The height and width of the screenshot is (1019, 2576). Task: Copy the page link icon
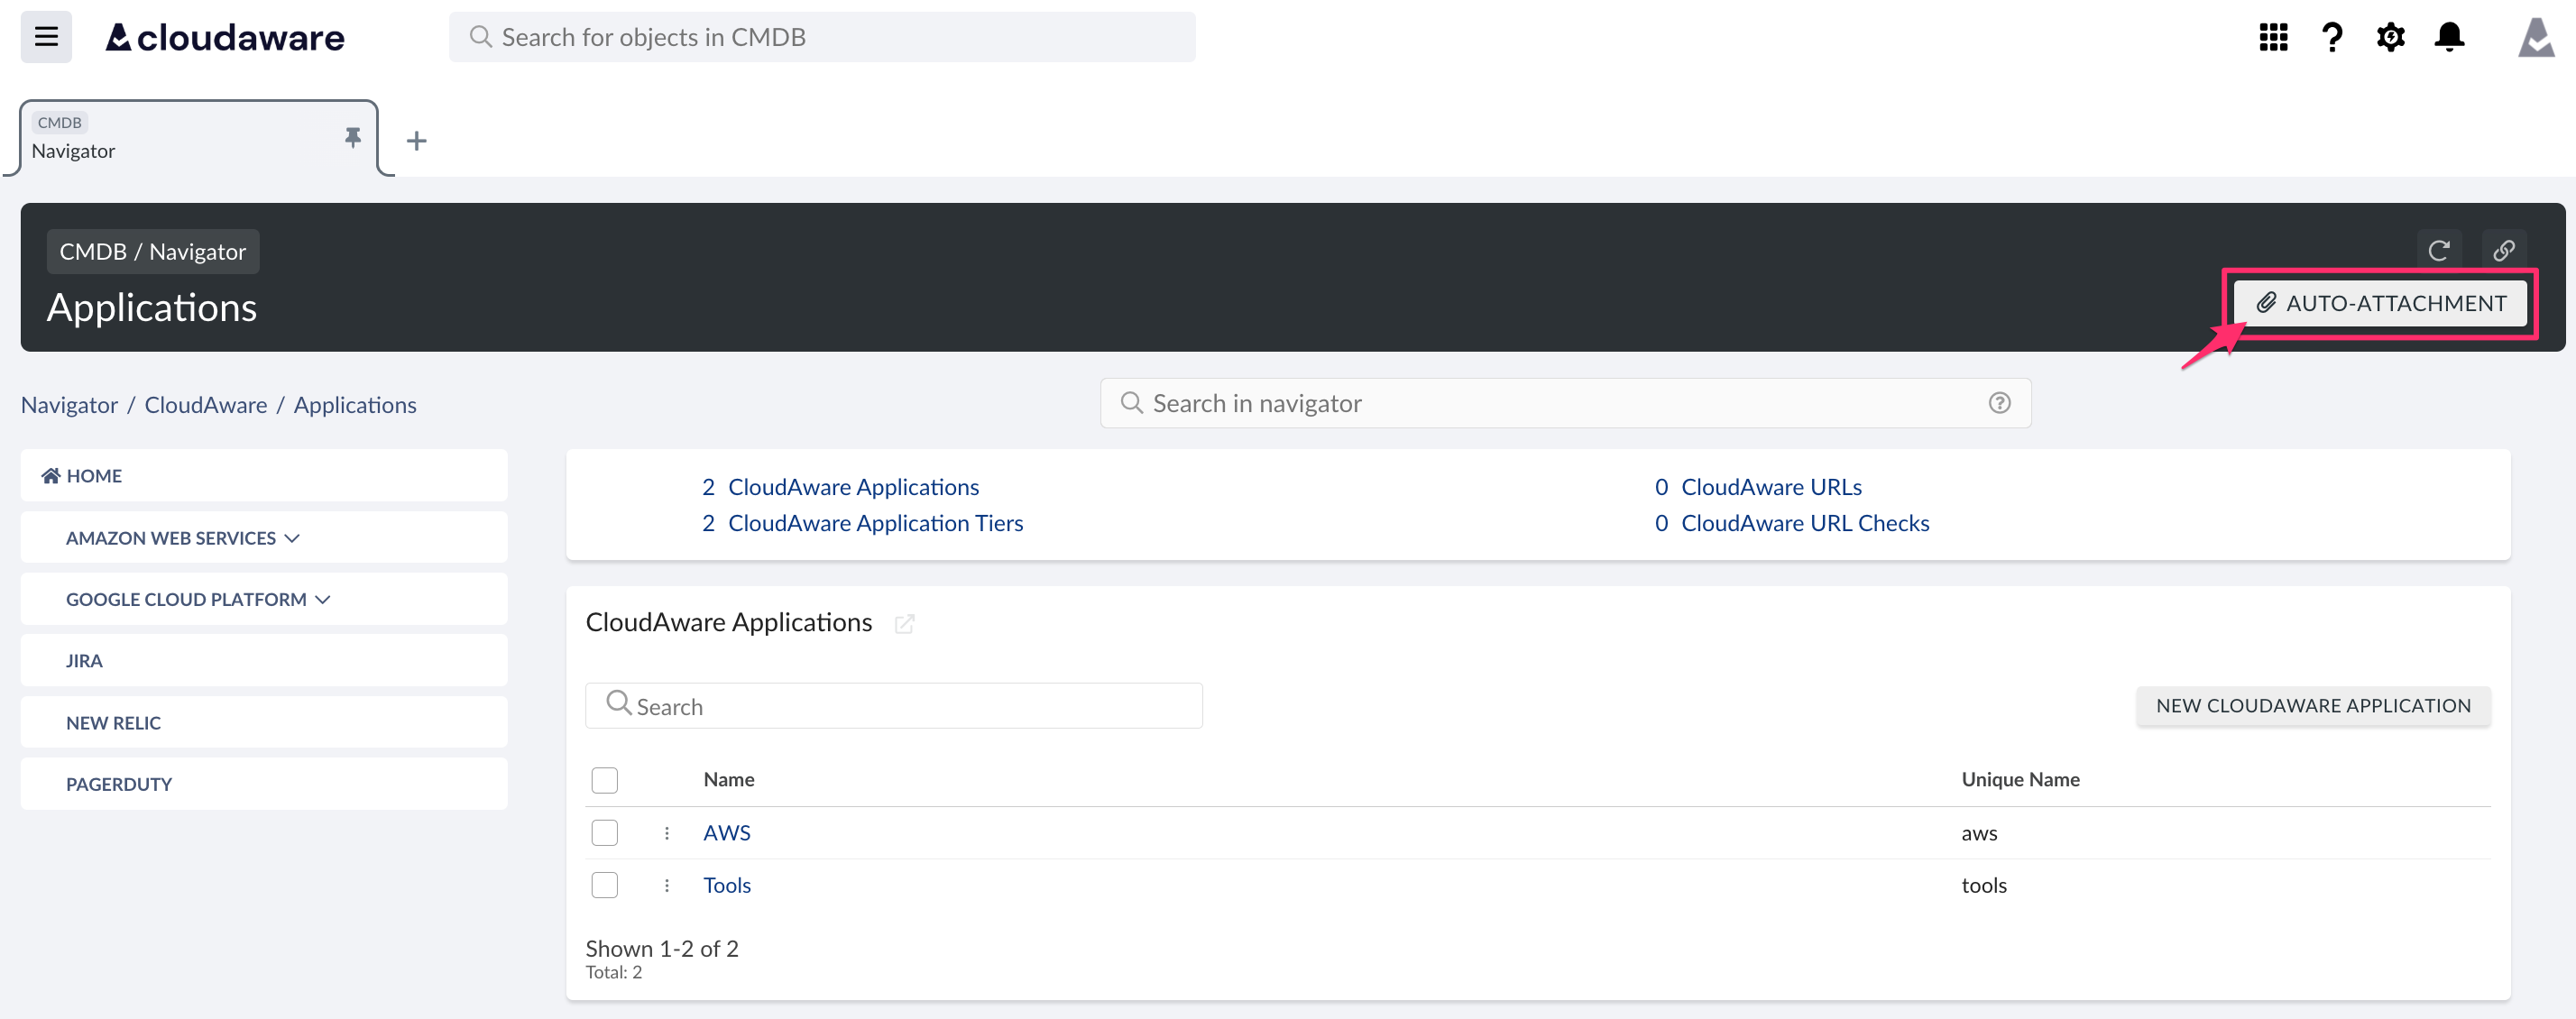pos(2504,250)
